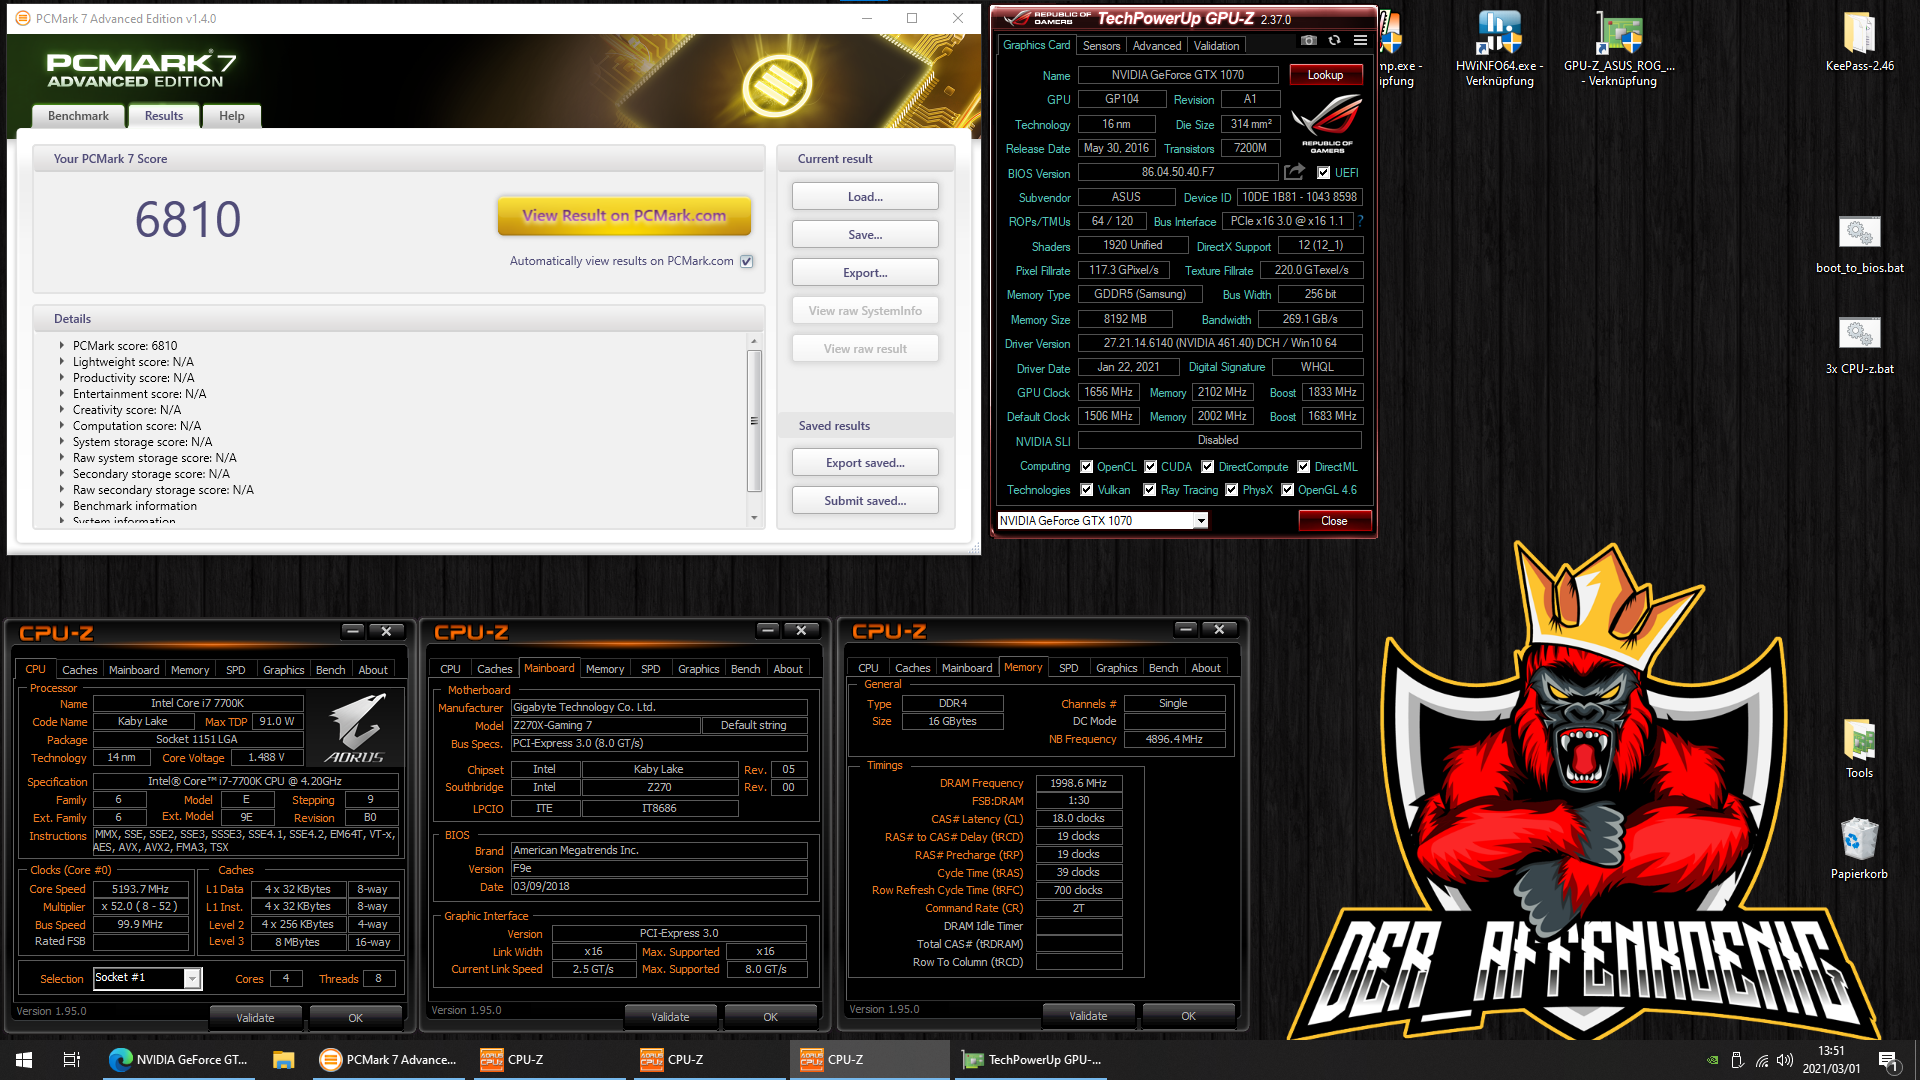
Task: Click the Details list scrollbar thumb
Action: (754, 420)
